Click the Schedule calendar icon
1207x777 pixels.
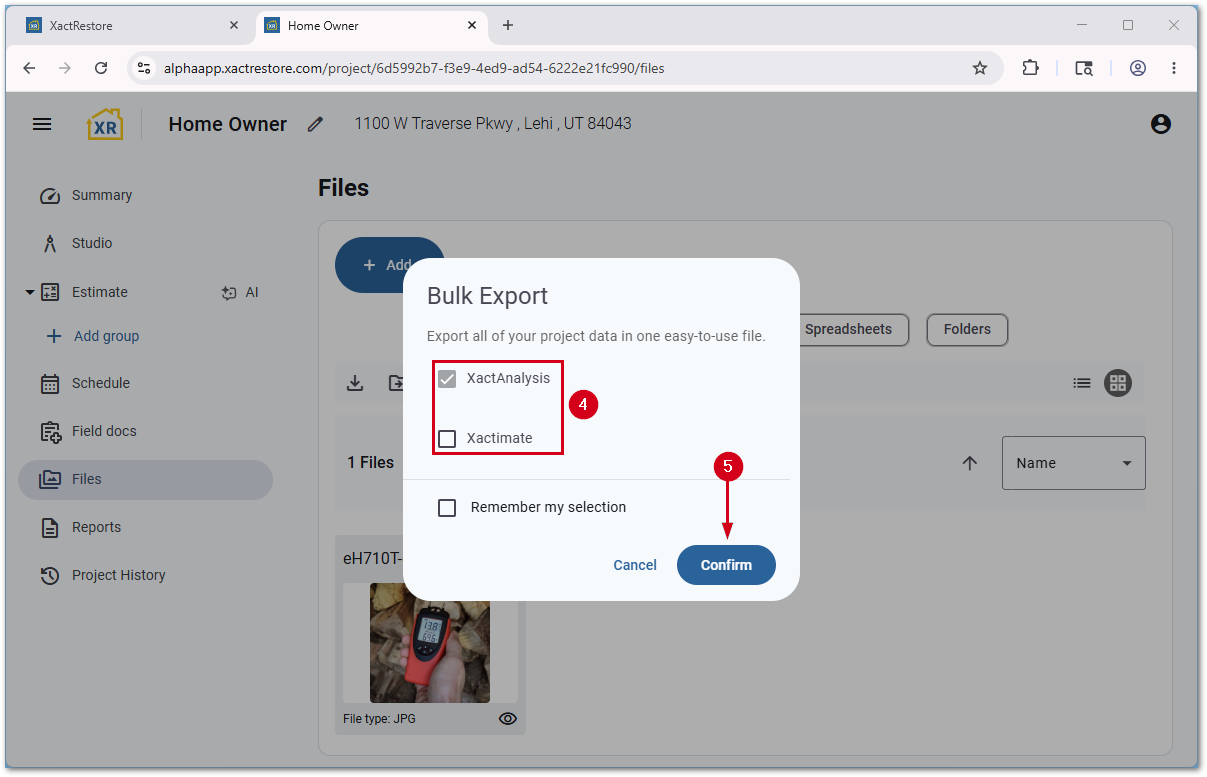[50, 384]
